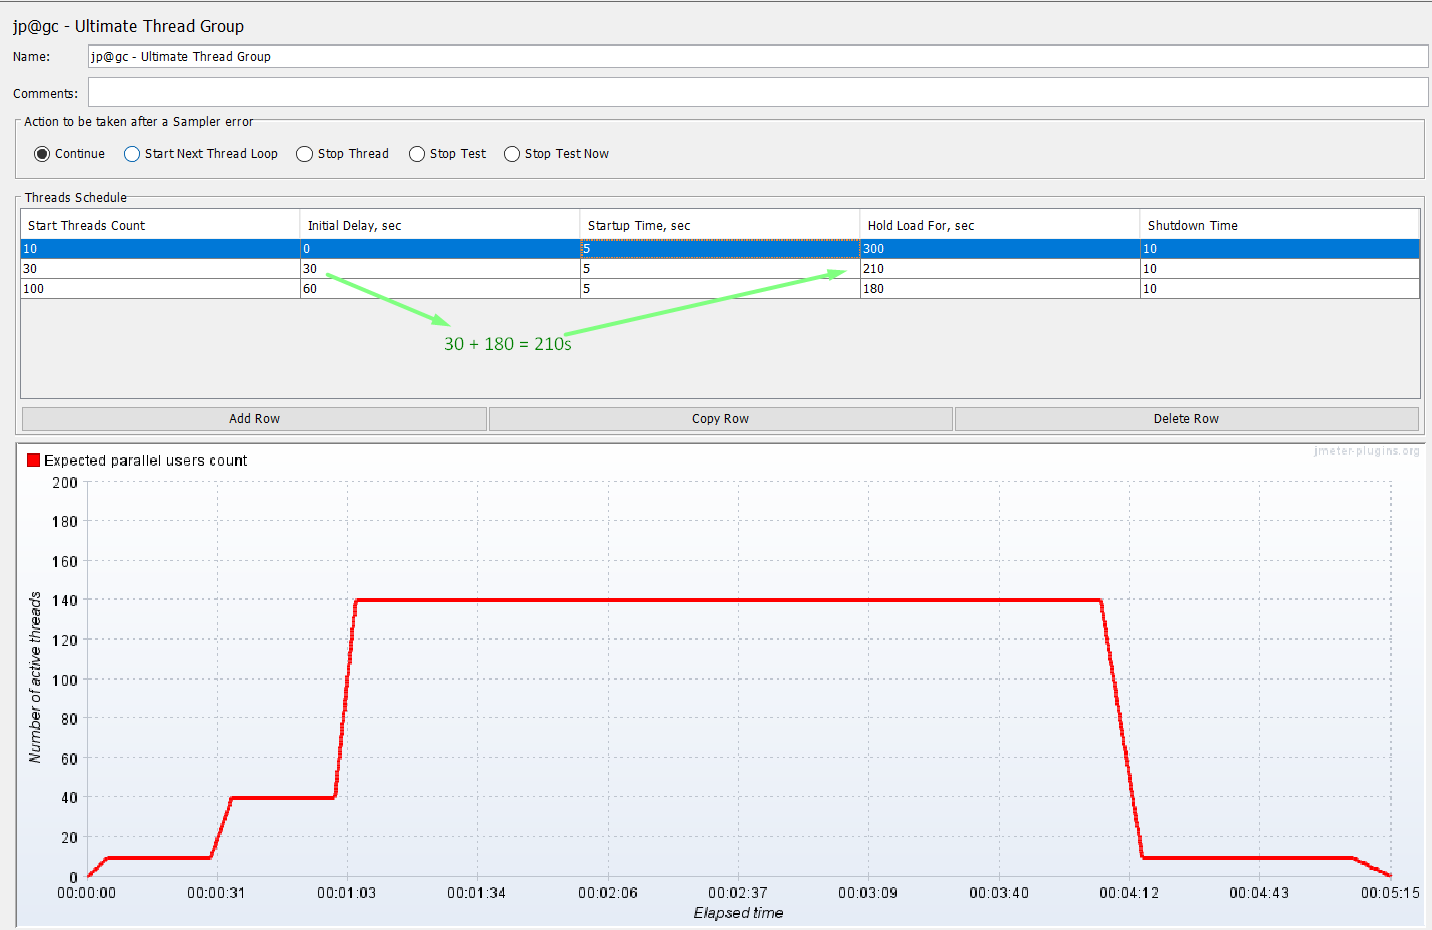Click the Initial Delay cell showing 60
1432x930 pixels.
[440, 289]
